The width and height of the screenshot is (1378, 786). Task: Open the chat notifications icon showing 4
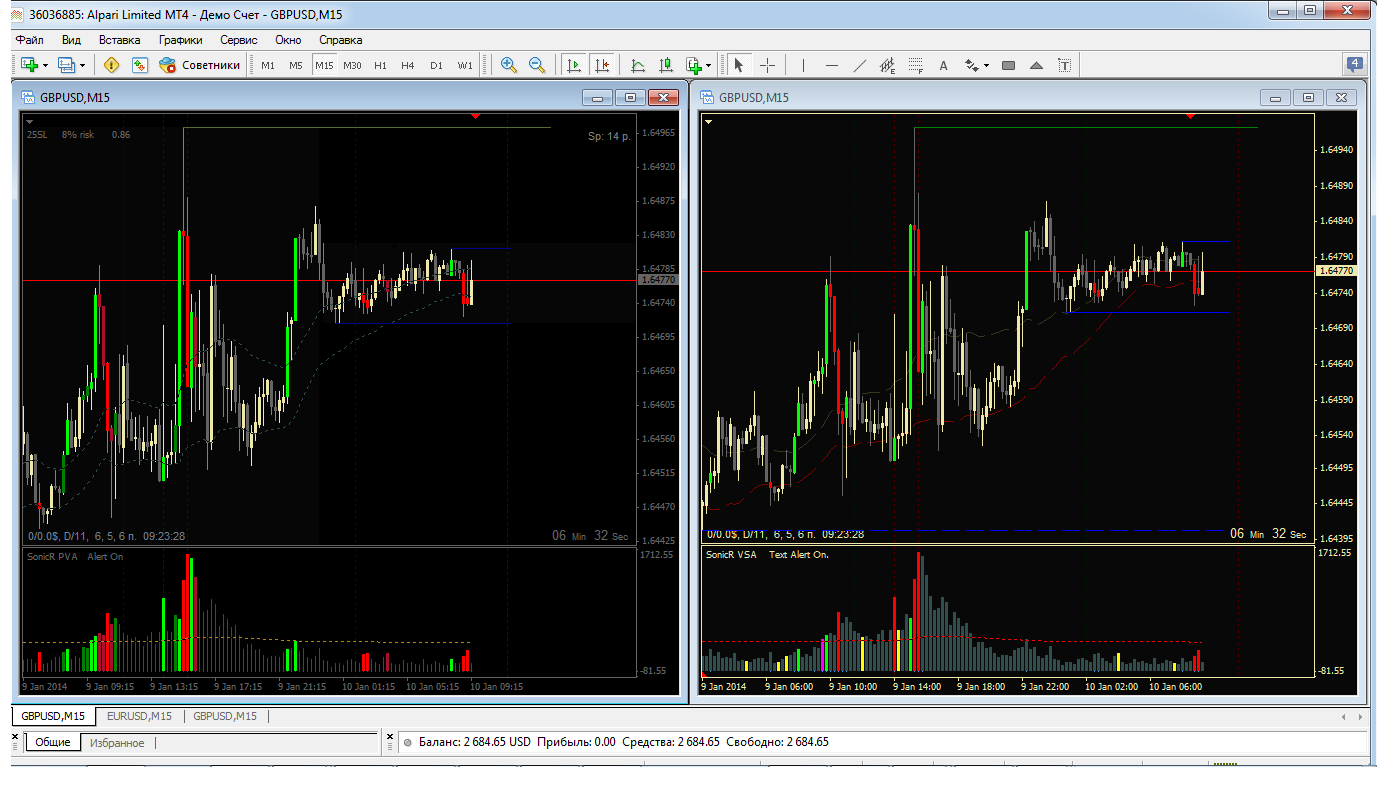coord(1354,64)
